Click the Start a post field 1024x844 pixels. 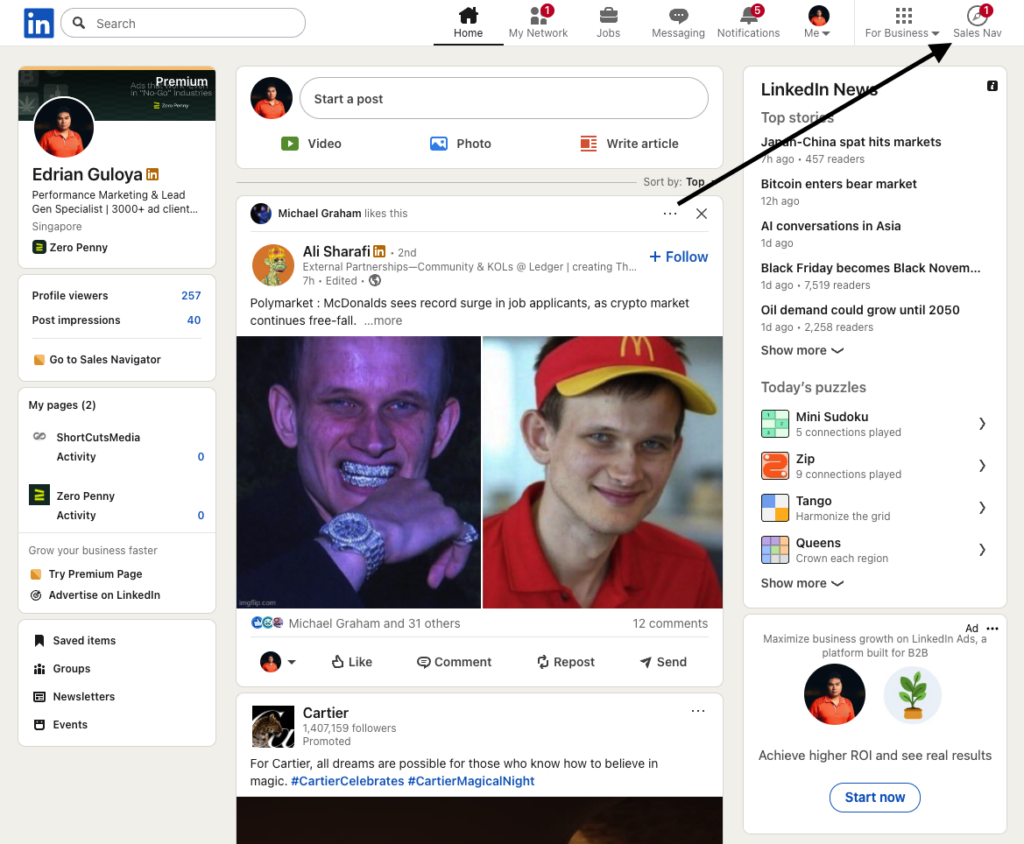click(x=503, y=99)
